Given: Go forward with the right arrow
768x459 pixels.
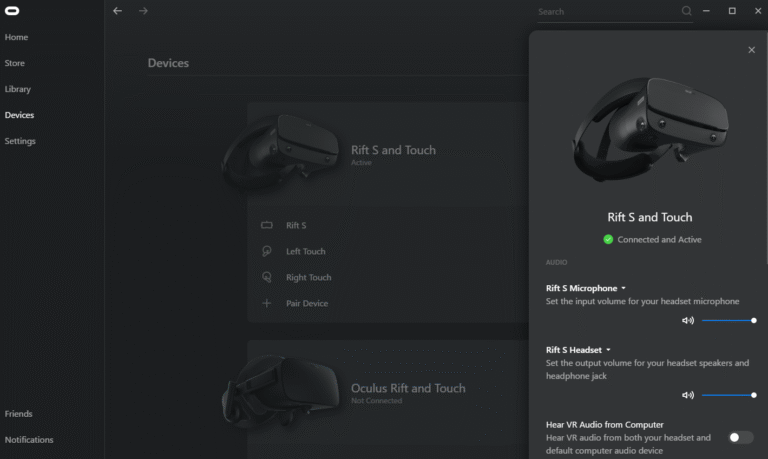Looking at the screenshot, I should click(x=143, y=11).
